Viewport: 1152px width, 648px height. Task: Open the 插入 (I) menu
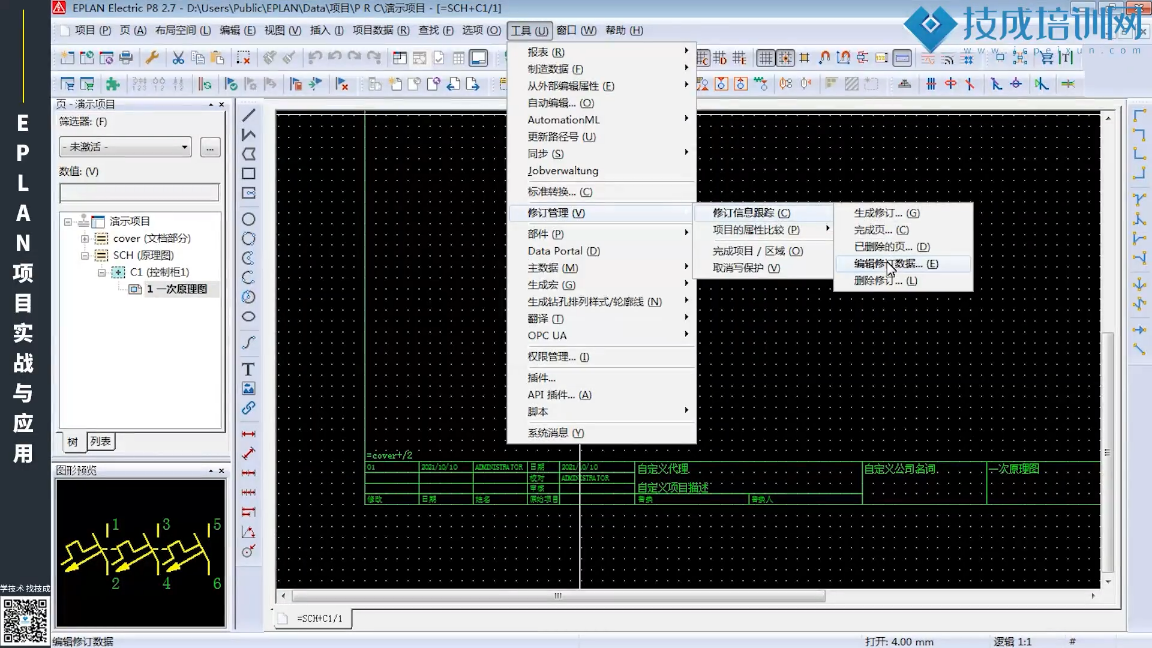(x=327, y=30)
